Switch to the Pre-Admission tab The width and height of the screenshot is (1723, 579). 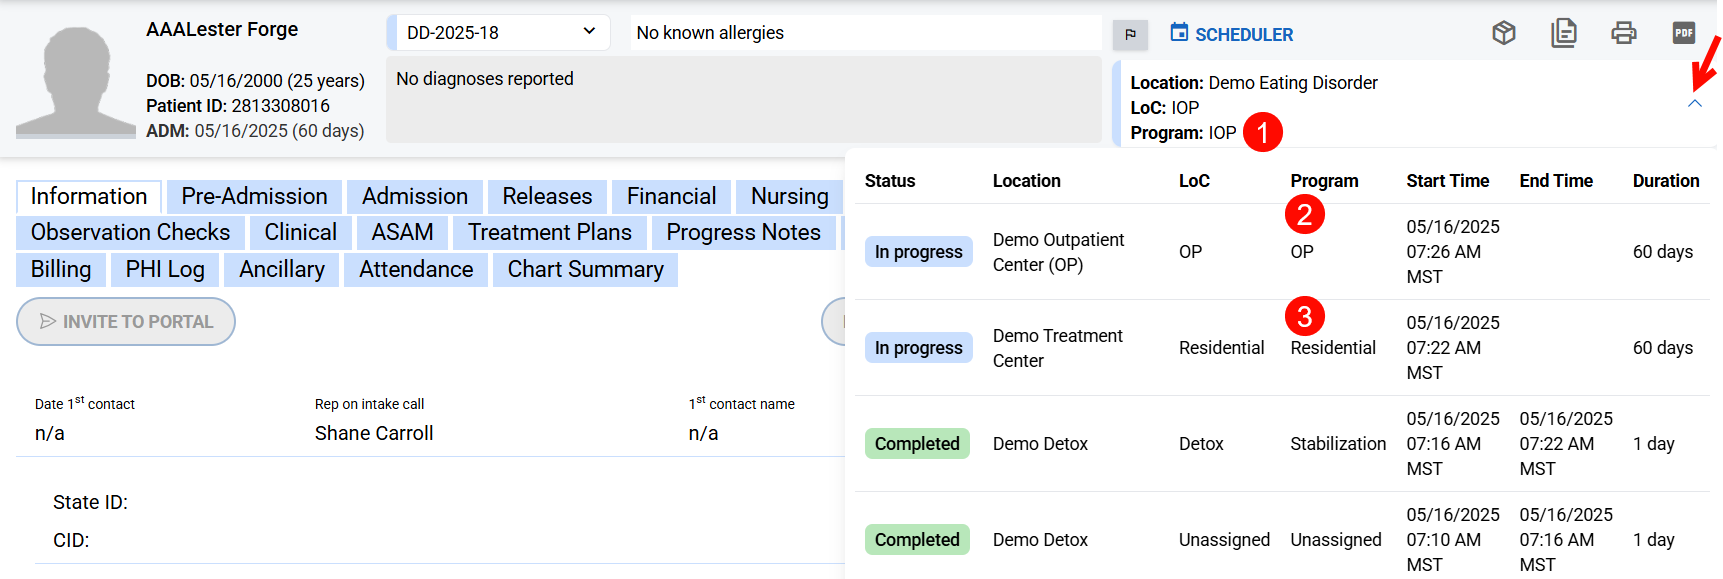tap(254, 196)
